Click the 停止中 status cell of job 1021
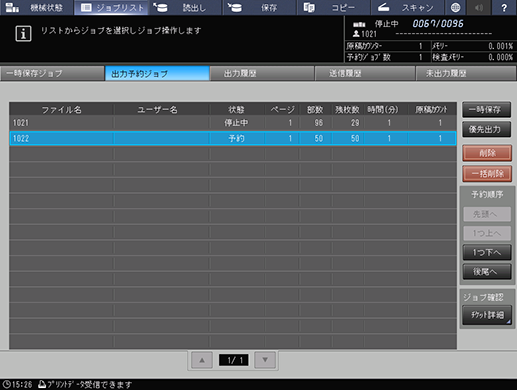 click(237, 123)
